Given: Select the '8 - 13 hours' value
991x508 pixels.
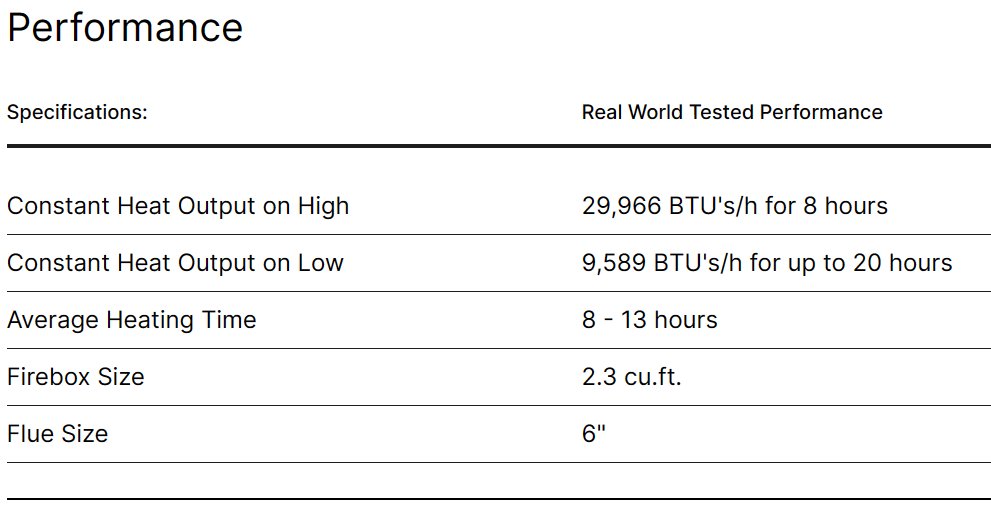Looking at the screenshot, I should [x=650, y=320].
